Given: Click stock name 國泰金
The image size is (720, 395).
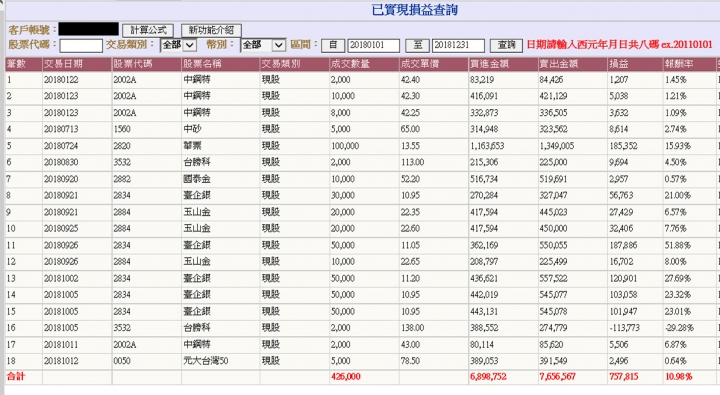Looking at the screenshot, I should point(197,179).
